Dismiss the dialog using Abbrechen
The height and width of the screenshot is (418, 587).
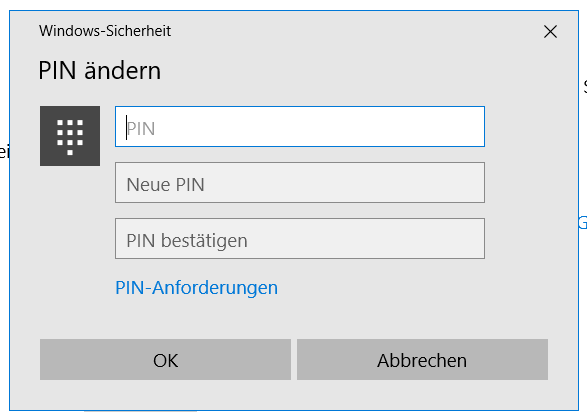click(x=422, y=360)
